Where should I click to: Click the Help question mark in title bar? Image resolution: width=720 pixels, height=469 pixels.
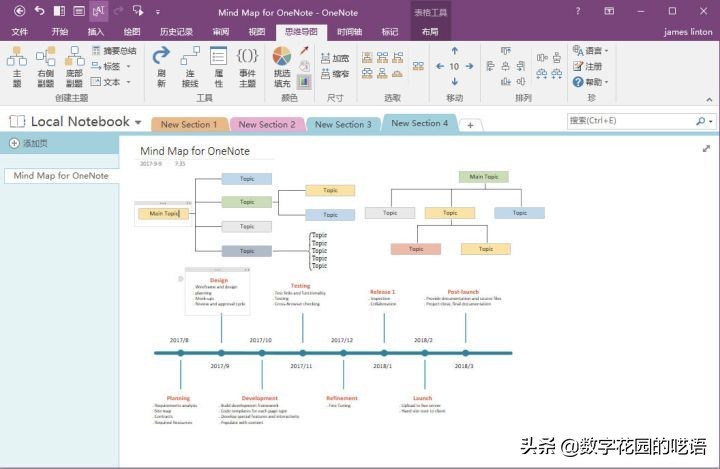pos(578,11)
